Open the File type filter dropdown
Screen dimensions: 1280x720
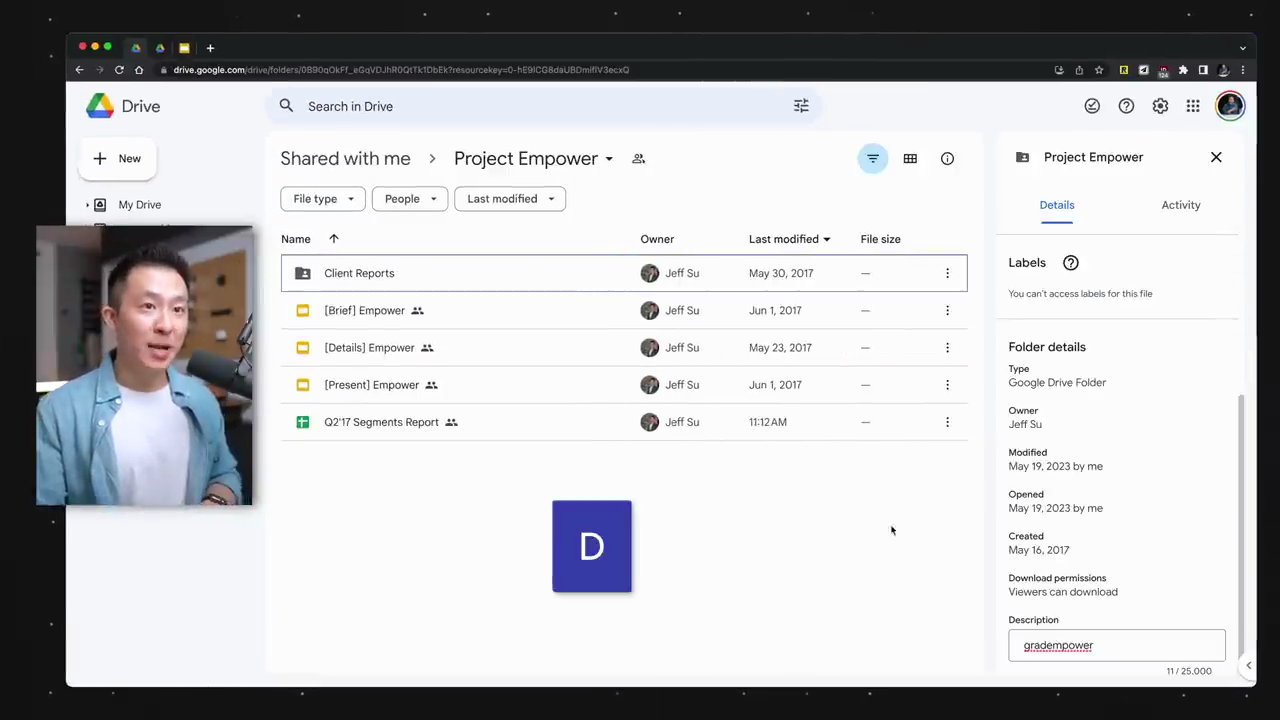point(323,199)
